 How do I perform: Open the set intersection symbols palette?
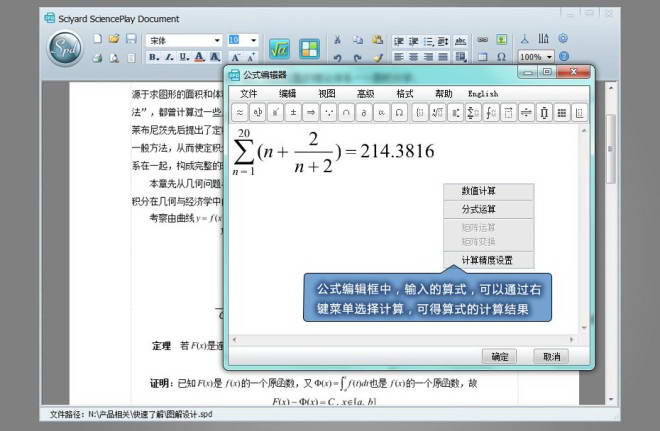(x=346, y=112)
